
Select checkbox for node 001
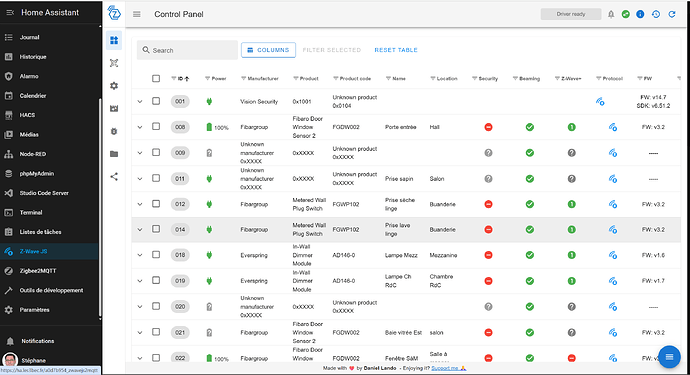156,101
